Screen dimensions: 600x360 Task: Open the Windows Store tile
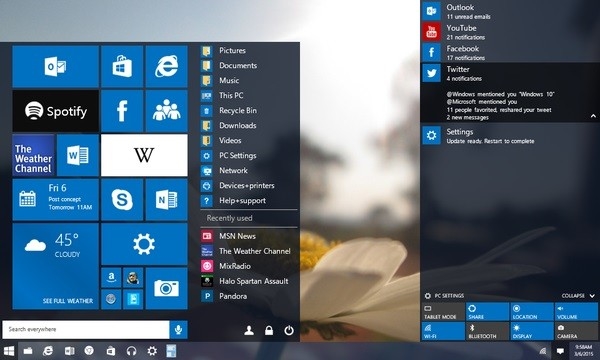click(122, 67)
